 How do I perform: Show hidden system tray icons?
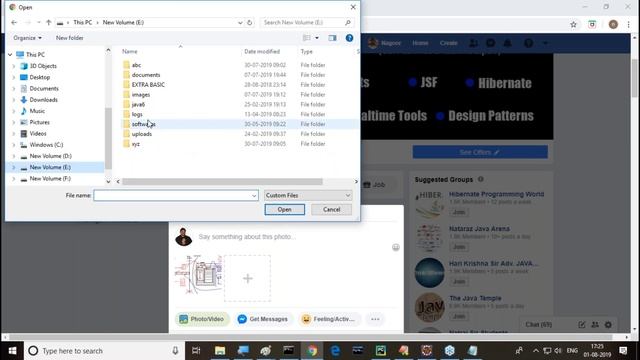pyautogui.click(x=536, y=351)
